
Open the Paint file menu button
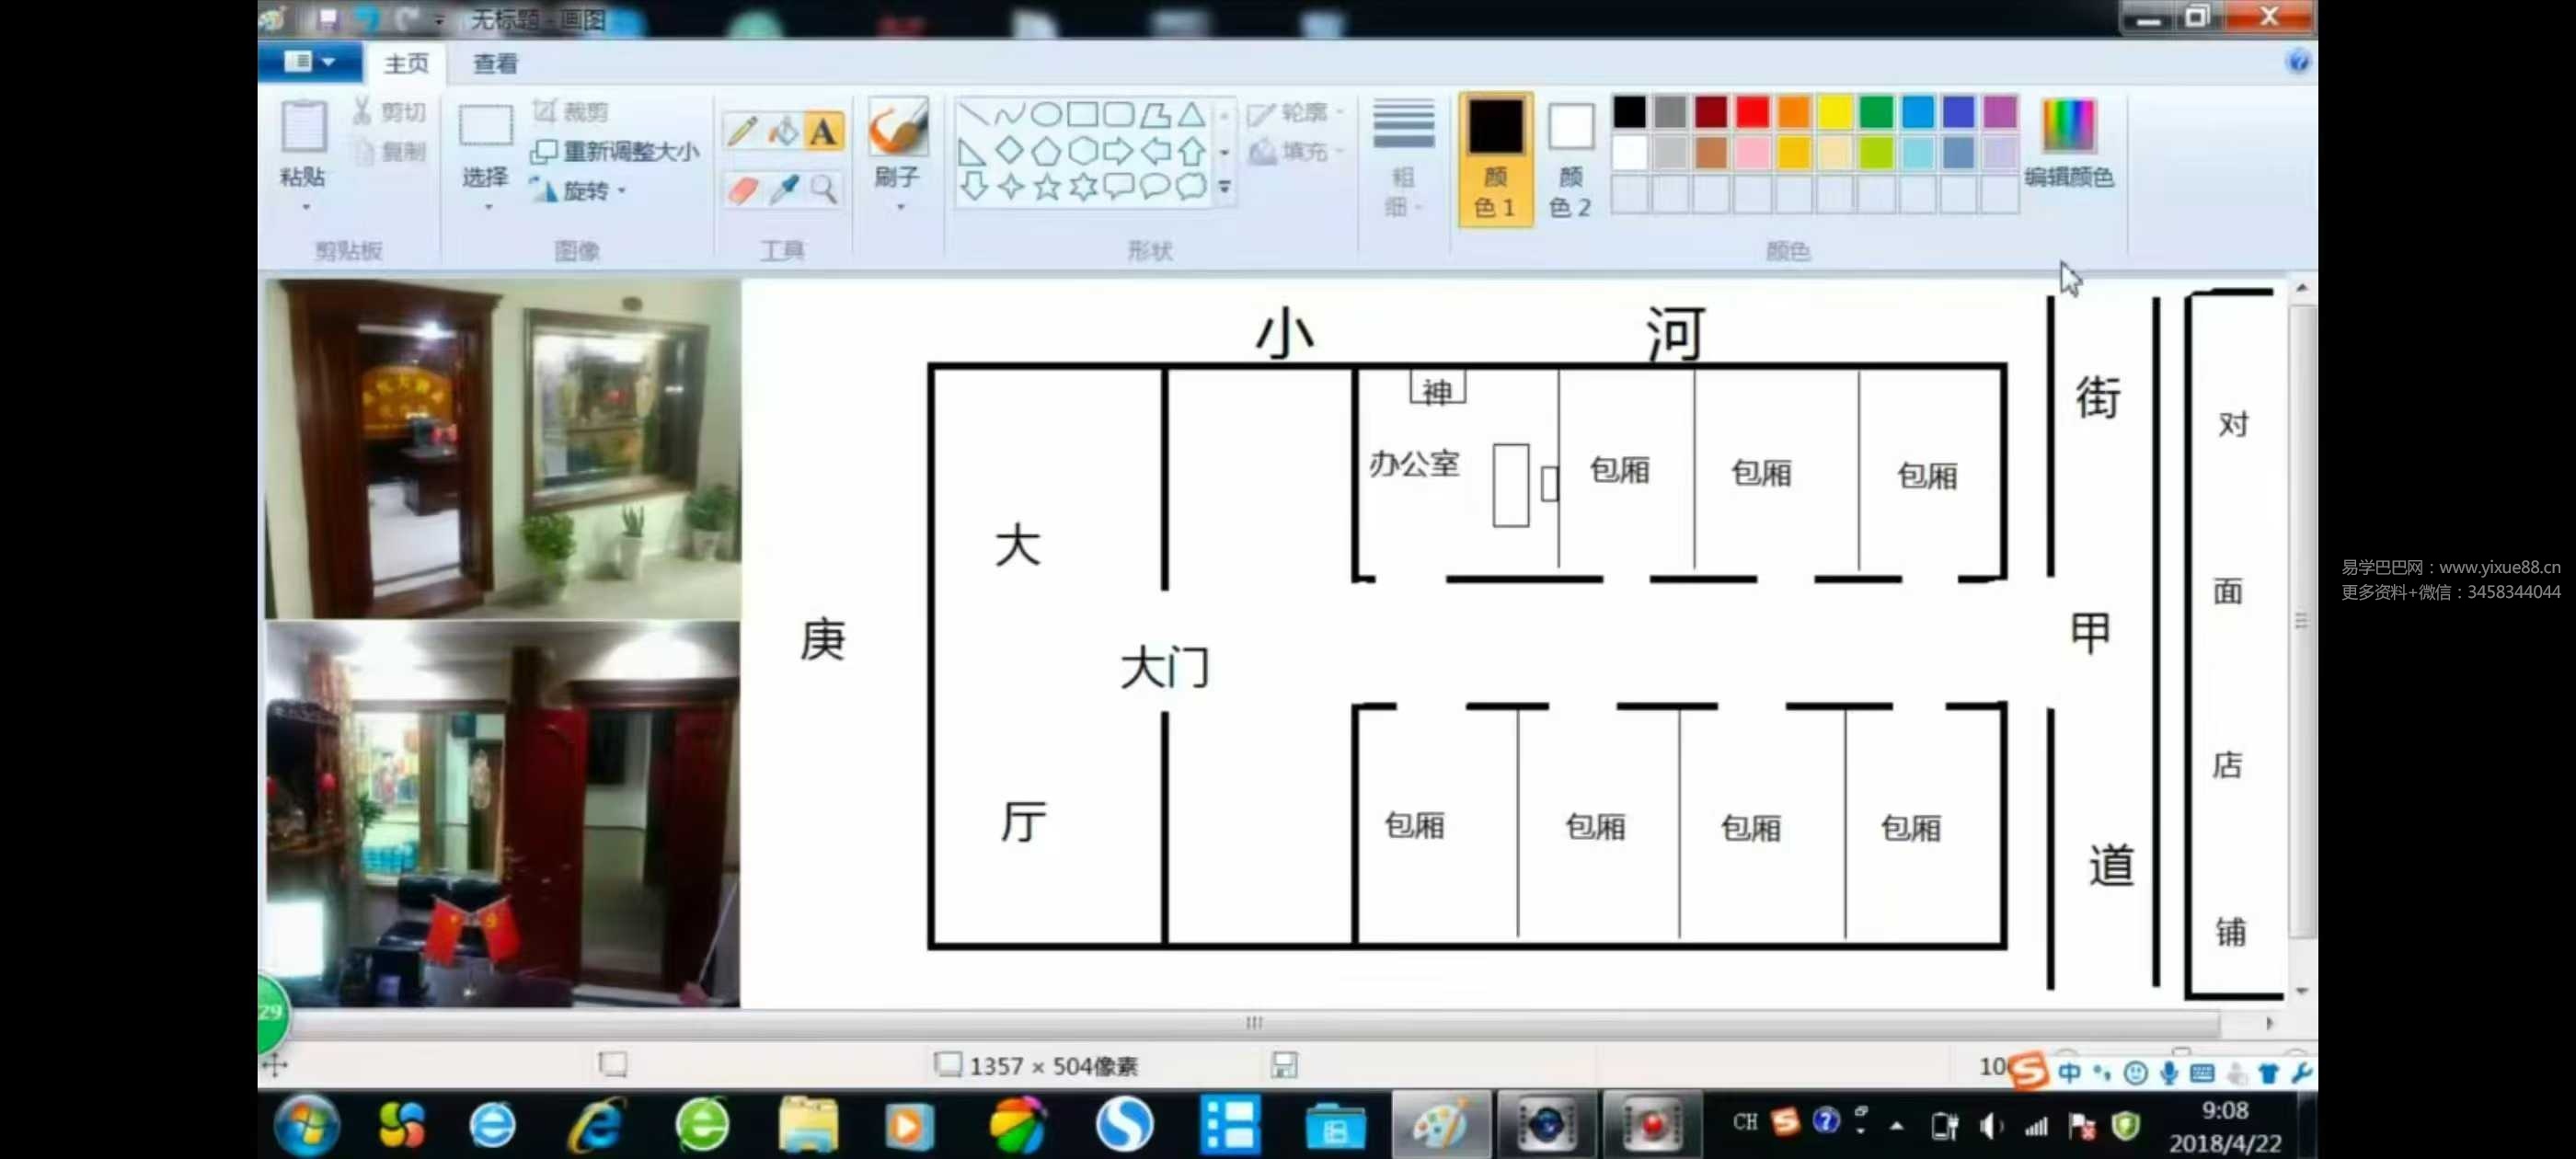(309, 62)
